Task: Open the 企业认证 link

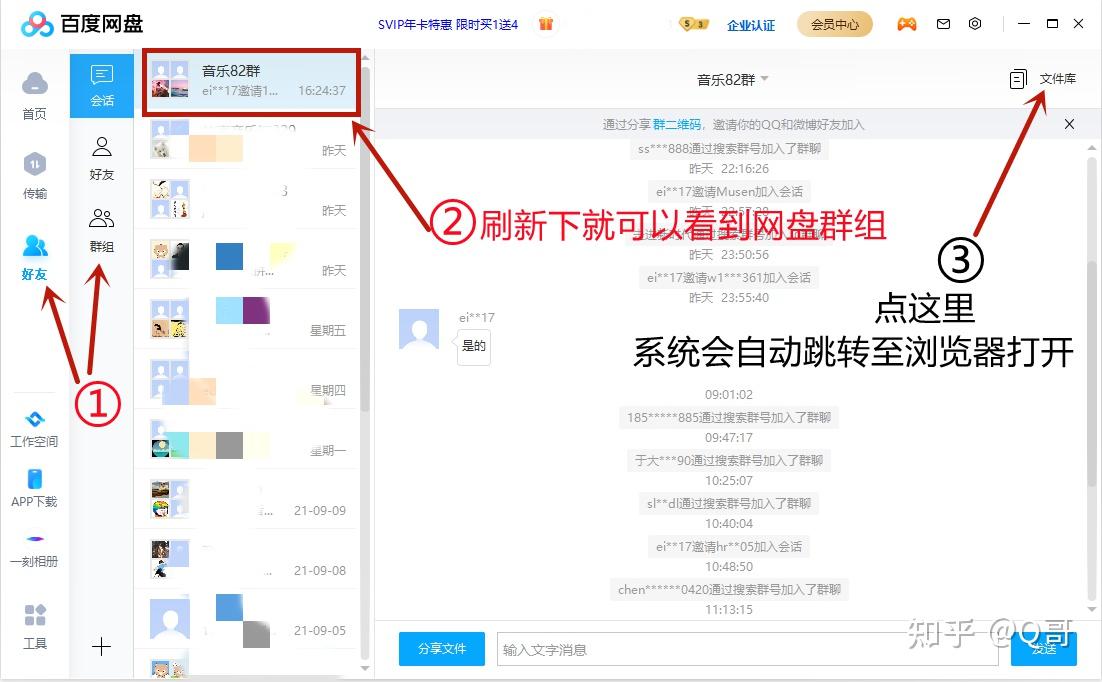Action: 751,25
